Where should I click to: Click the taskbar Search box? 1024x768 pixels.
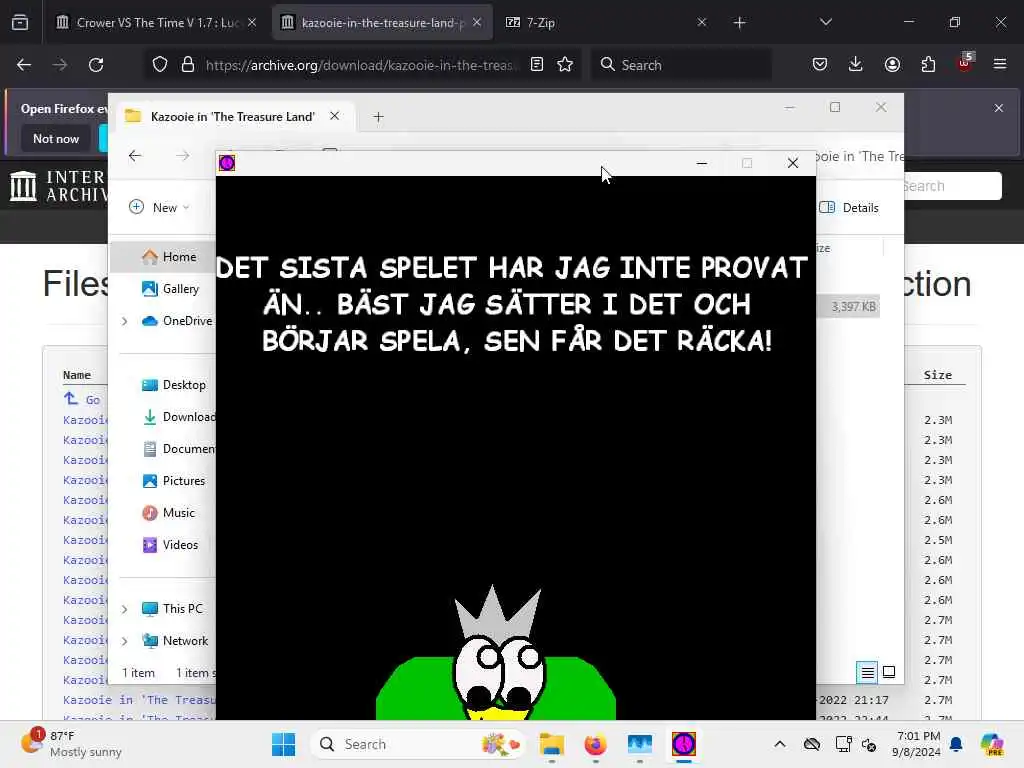[x=418, y=744]
